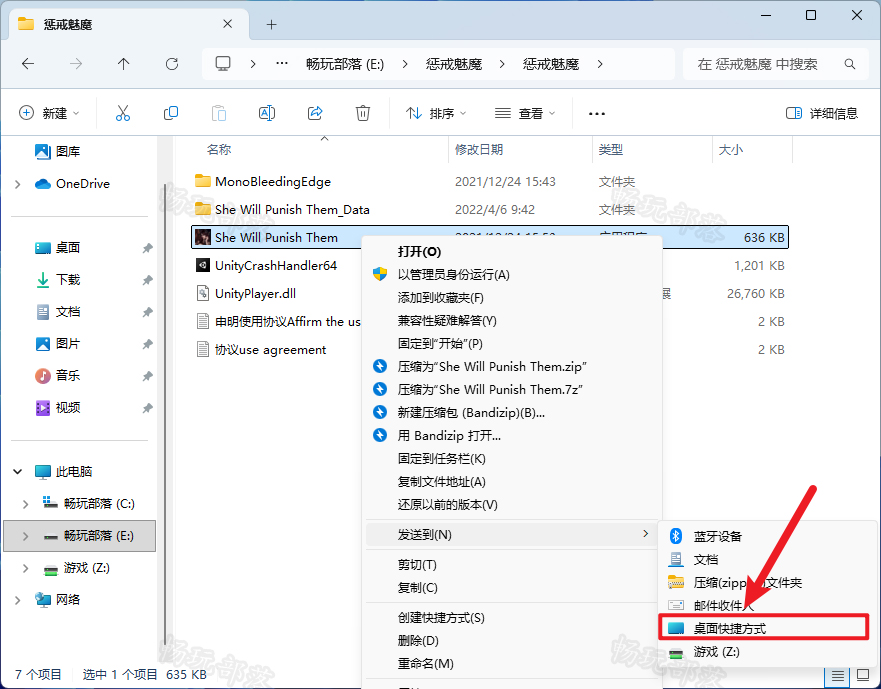Expand the 畅玩部落 (E:) drive node

coord(25,536)
